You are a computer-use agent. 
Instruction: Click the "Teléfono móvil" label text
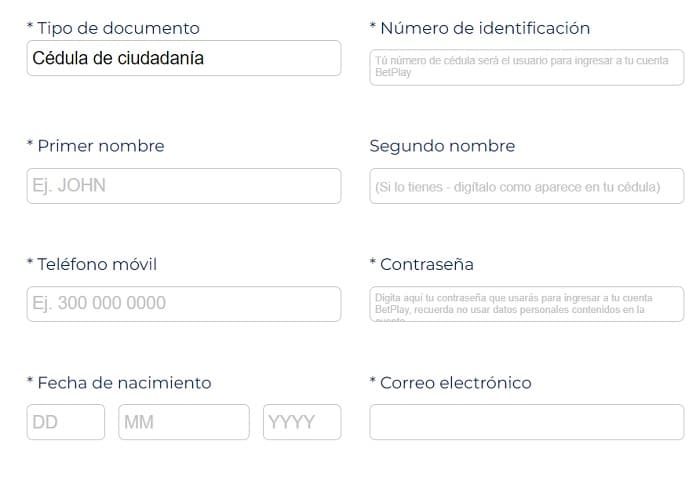(97, 264)
